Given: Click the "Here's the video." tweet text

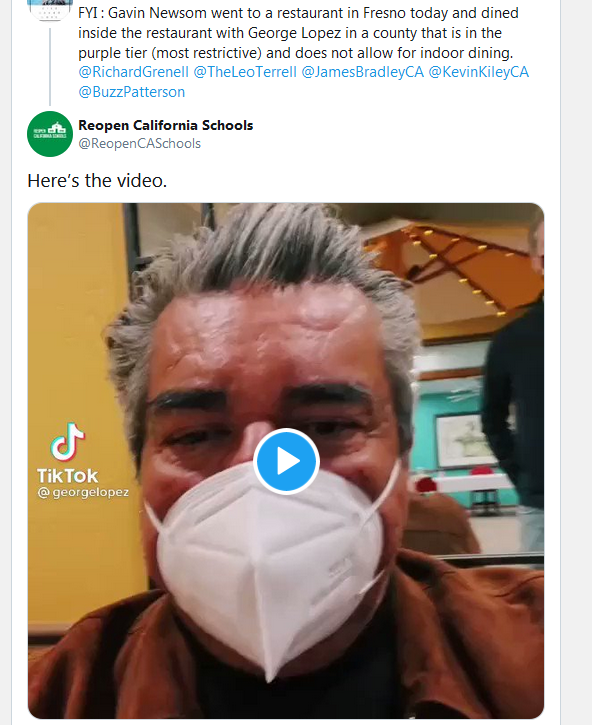Looking at the screenshot, I should 97,181.
